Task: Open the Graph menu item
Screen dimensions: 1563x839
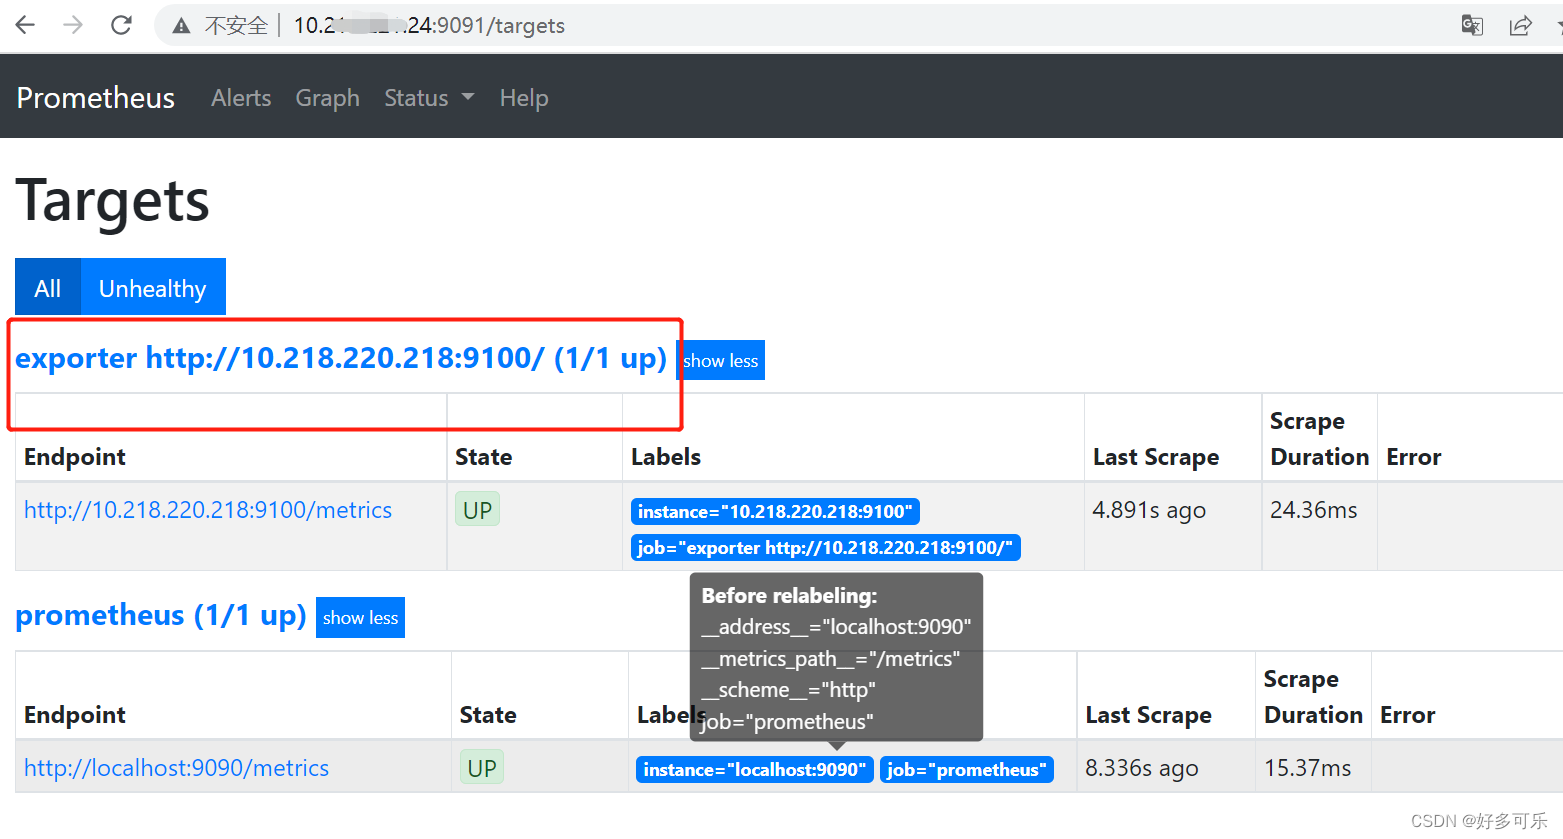Action: click(x=327, y=98)
